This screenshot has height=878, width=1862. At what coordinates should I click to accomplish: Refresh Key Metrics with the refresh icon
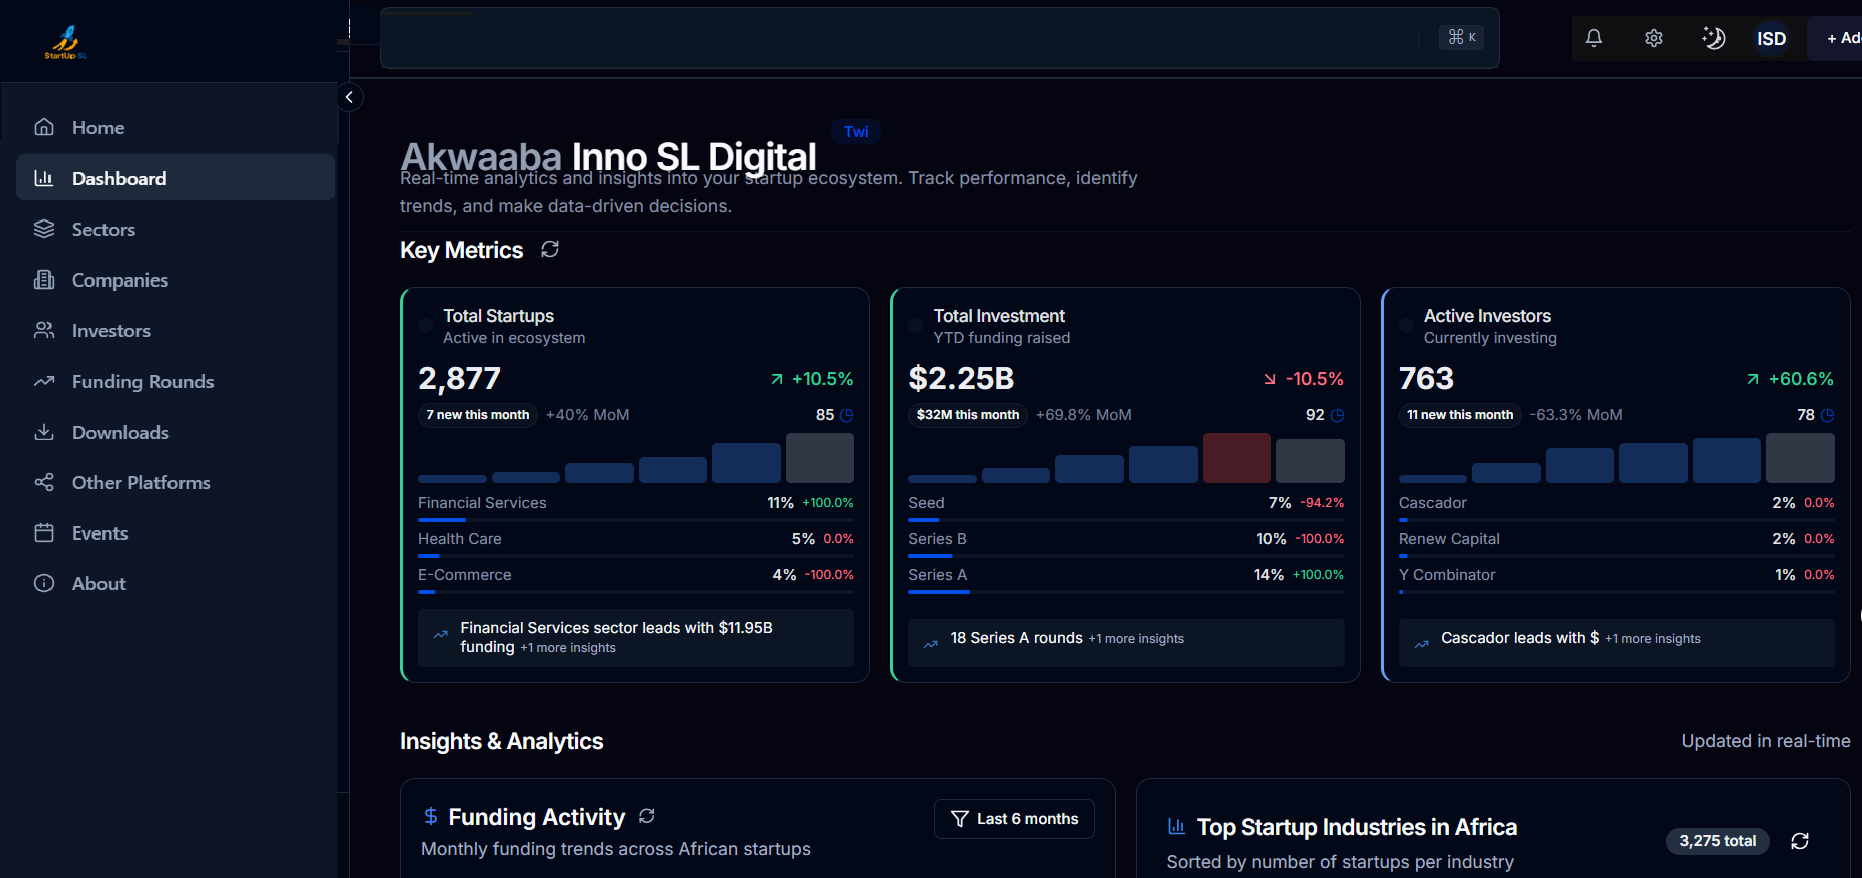[550, 250]
